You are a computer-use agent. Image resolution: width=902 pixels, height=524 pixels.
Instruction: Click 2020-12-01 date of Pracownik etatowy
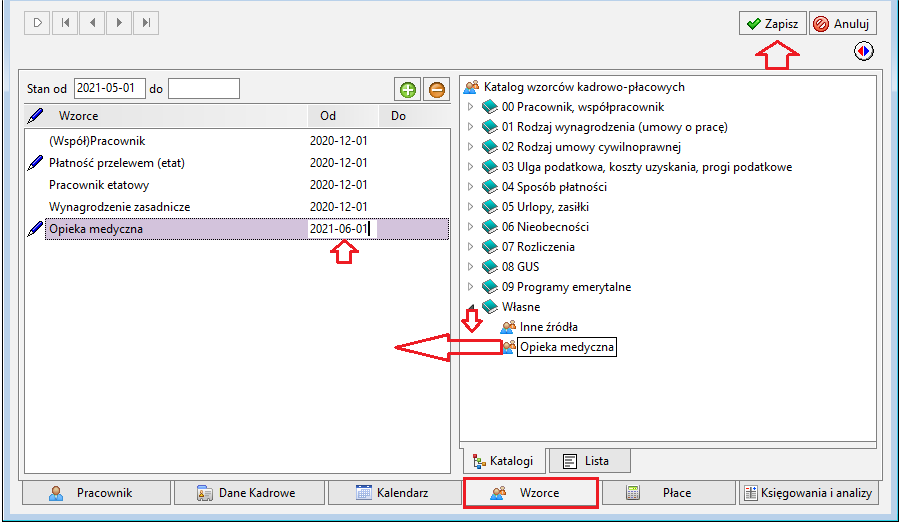(x=338, y=185)
